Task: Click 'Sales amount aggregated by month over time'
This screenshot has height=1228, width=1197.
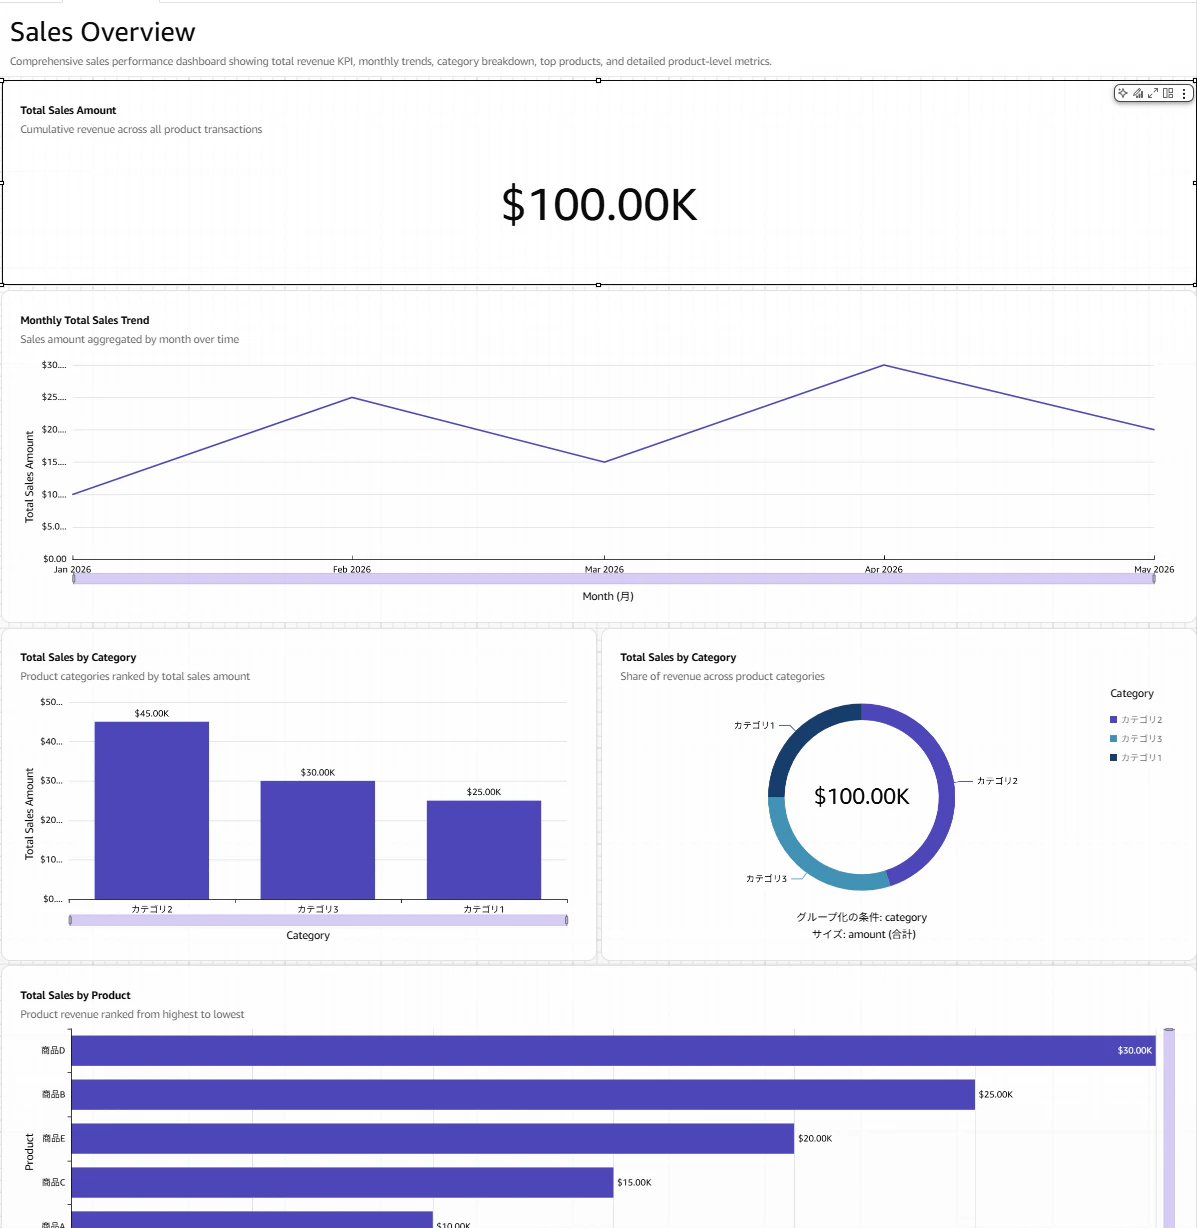Action: pos(130,339)
